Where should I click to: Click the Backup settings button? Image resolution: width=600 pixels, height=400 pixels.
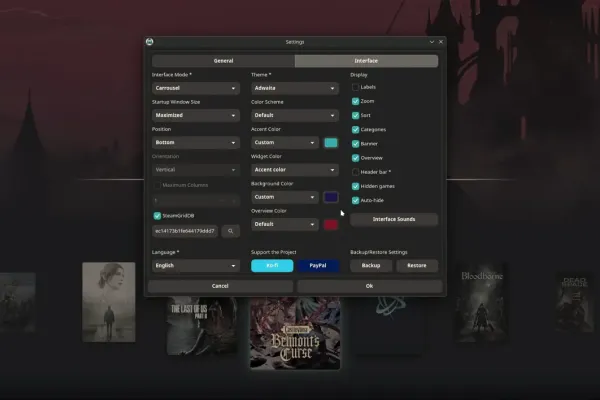pyautogui.click(x=371, y=266)
